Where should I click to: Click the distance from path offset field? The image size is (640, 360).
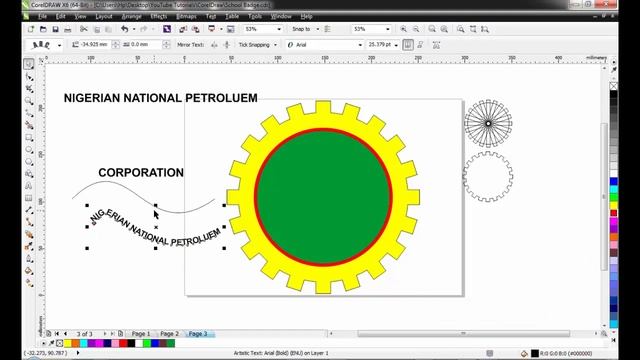(x=95, y=44)
